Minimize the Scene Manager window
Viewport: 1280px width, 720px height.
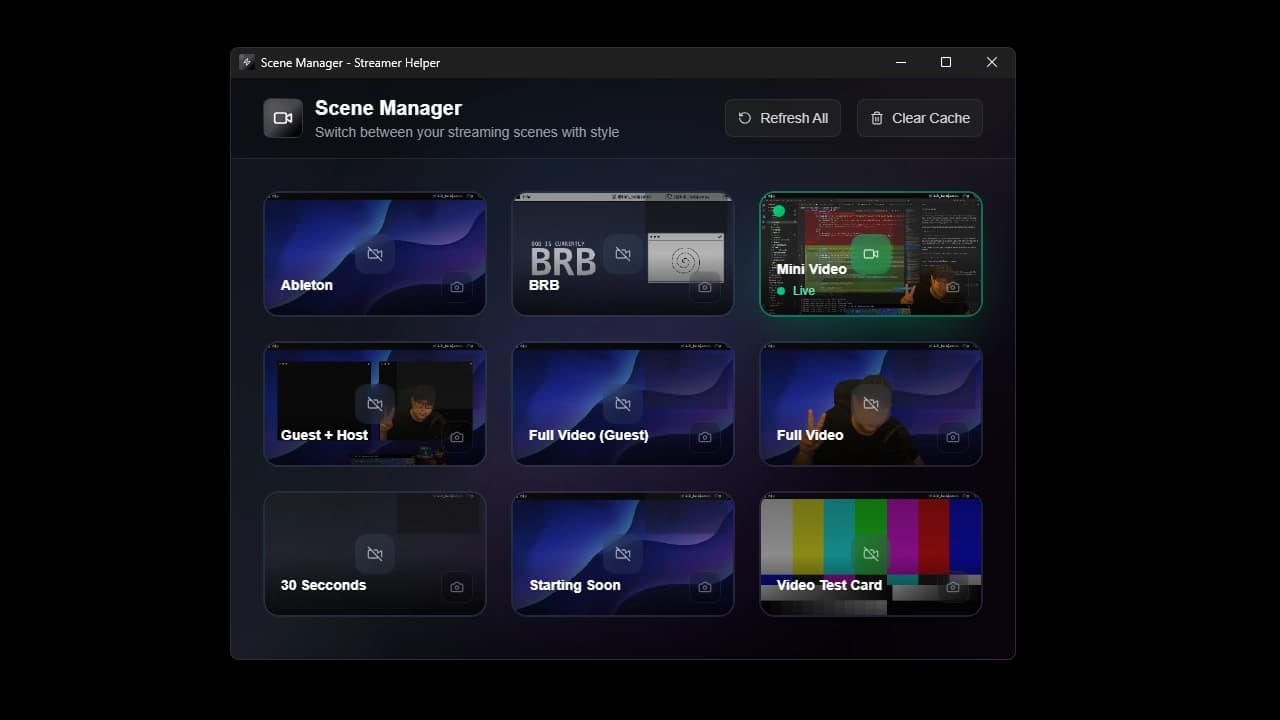point(901,62)
